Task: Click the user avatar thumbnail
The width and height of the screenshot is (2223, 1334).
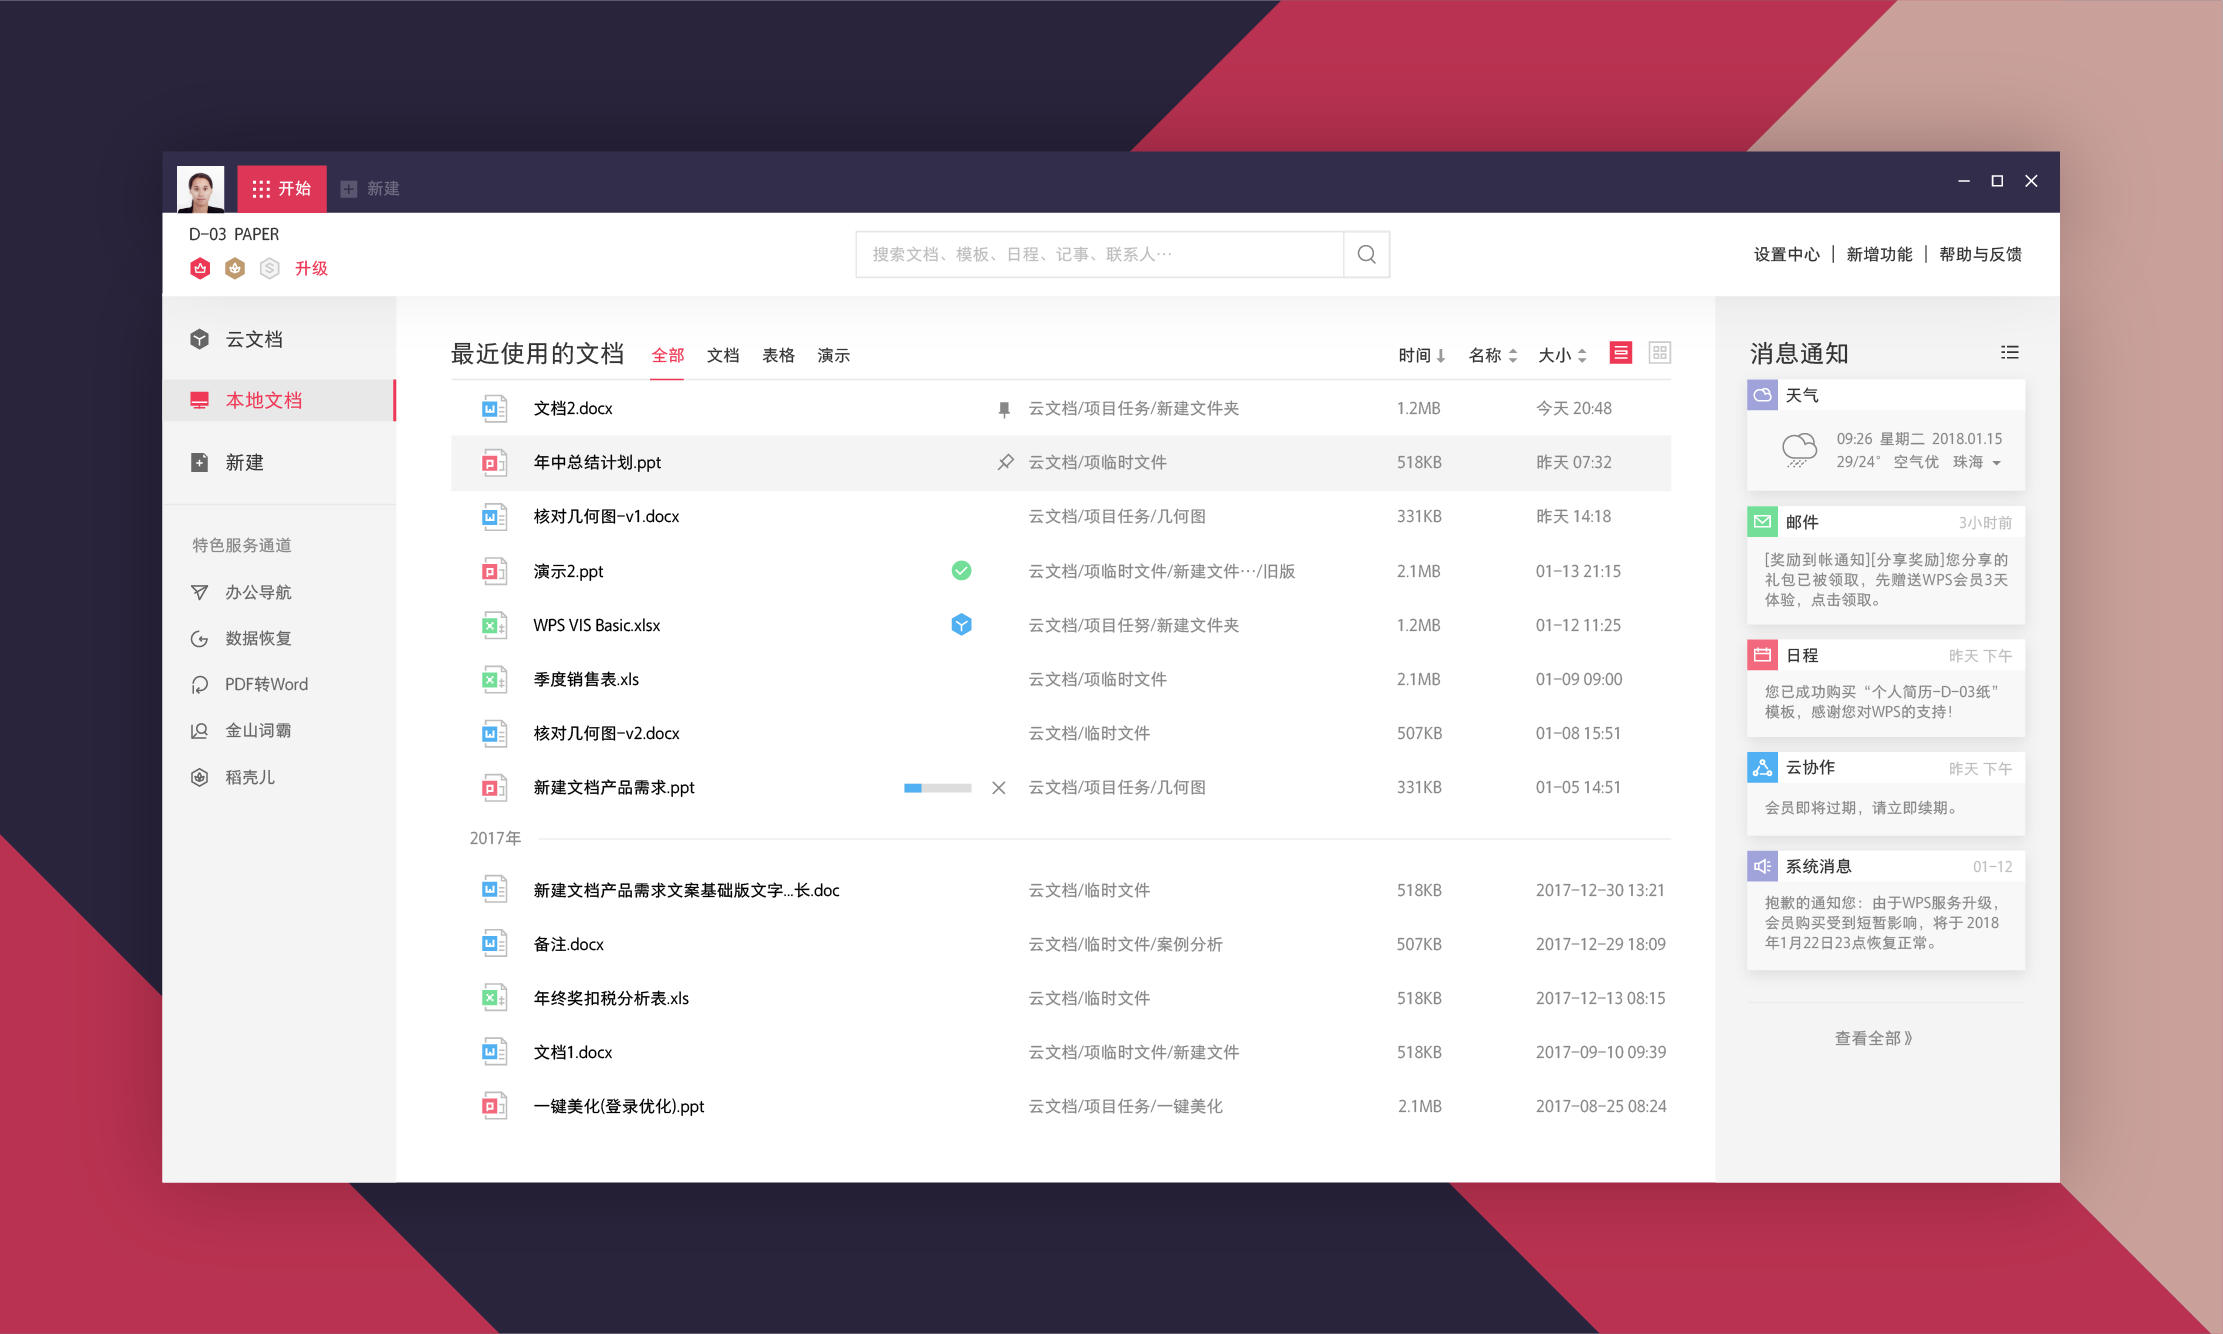Action: (x=200, y=188)
